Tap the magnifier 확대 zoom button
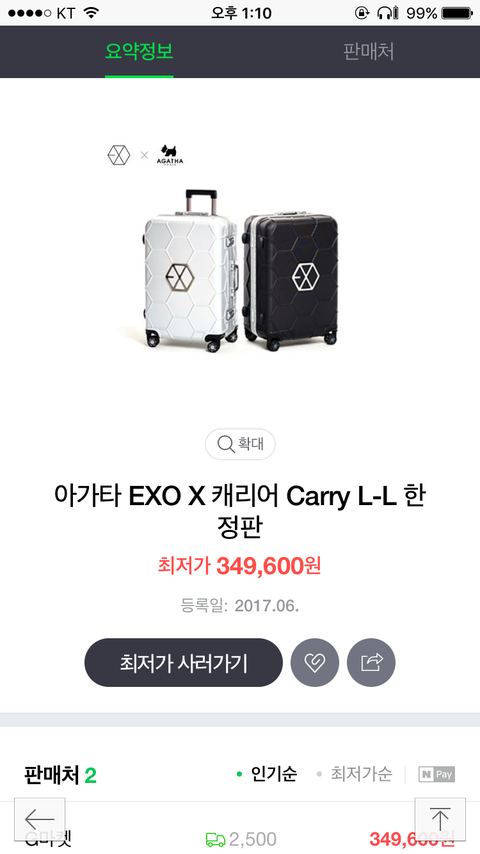 [240, 444]
